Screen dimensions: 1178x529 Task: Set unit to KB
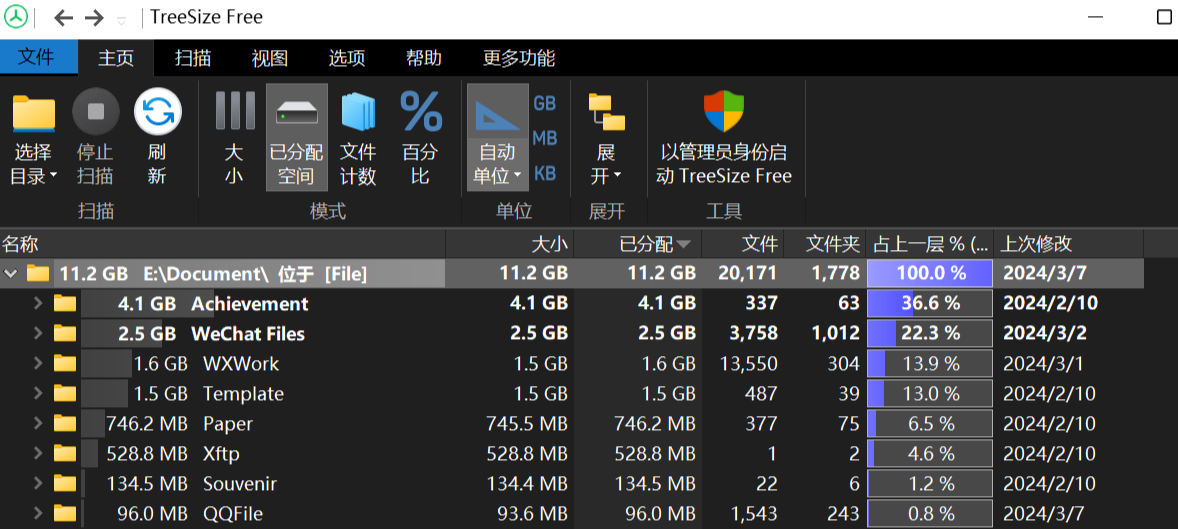pyautogui.click(x=545, y=174)
